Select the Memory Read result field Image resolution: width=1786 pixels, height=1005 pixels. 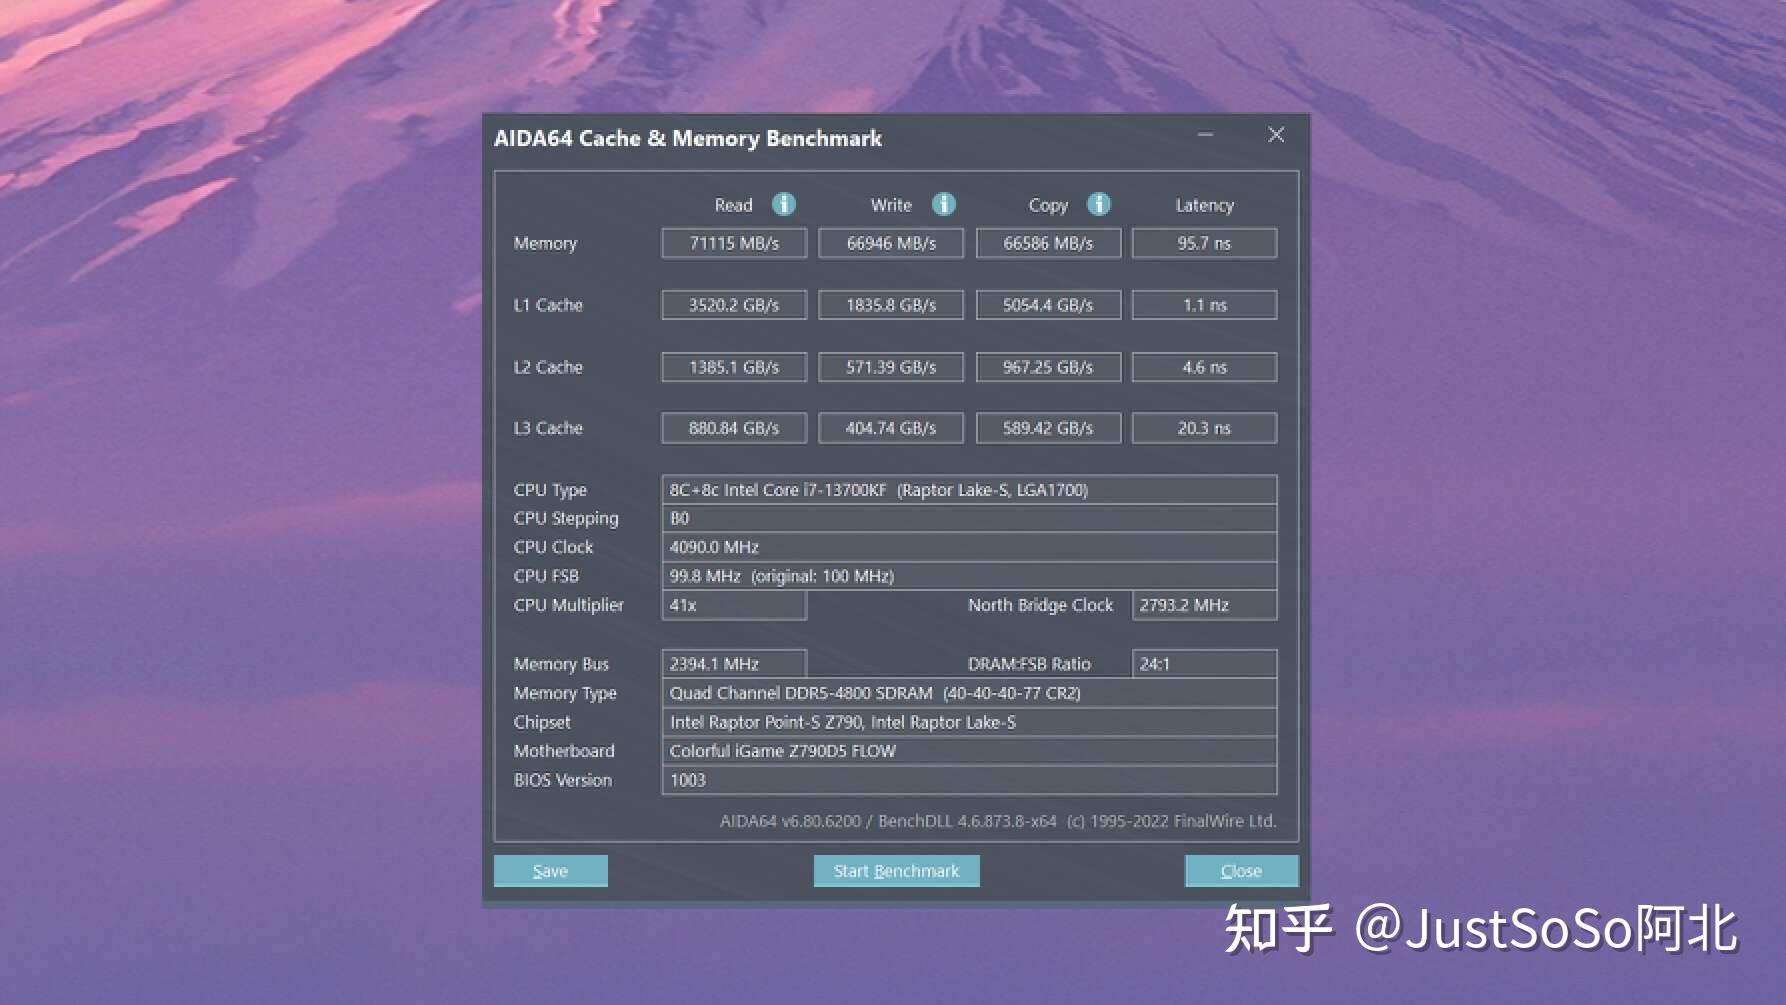coord(734,243)
